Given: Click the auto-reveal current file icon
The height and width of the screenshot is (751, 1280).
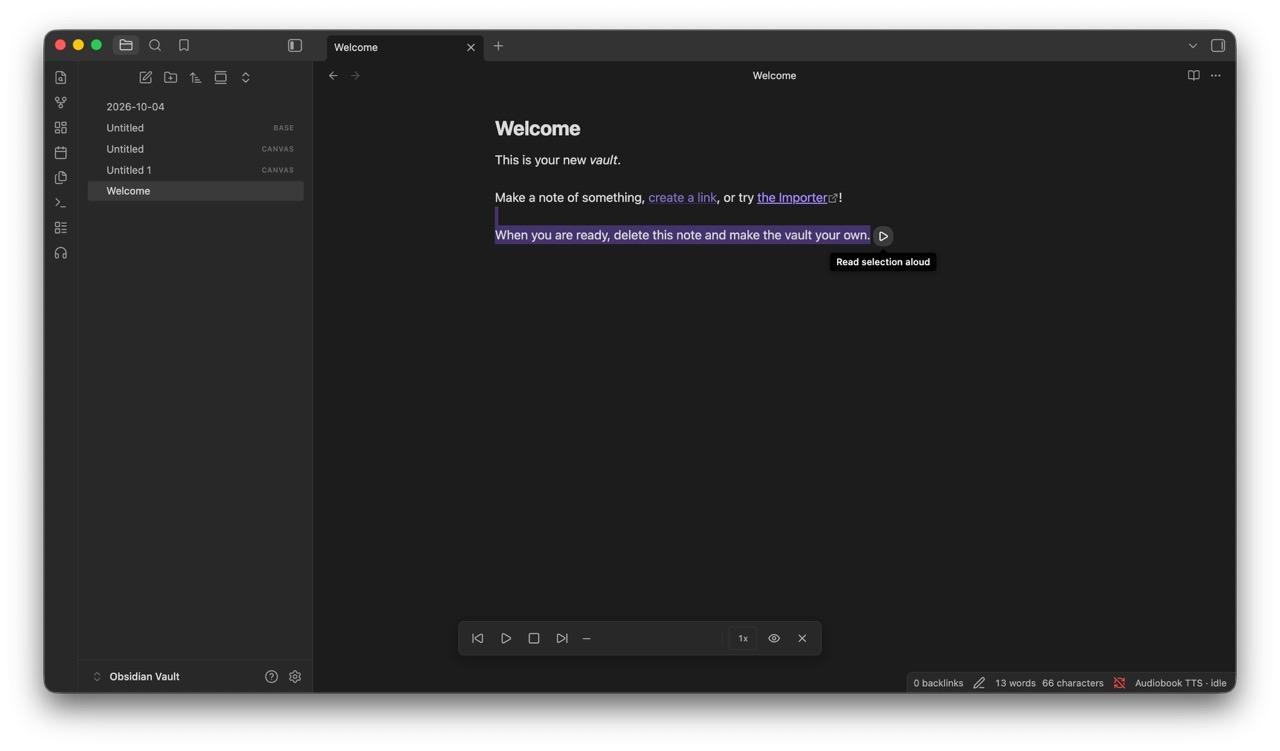Looking at the screenshot, I should (x=221, y=78).
